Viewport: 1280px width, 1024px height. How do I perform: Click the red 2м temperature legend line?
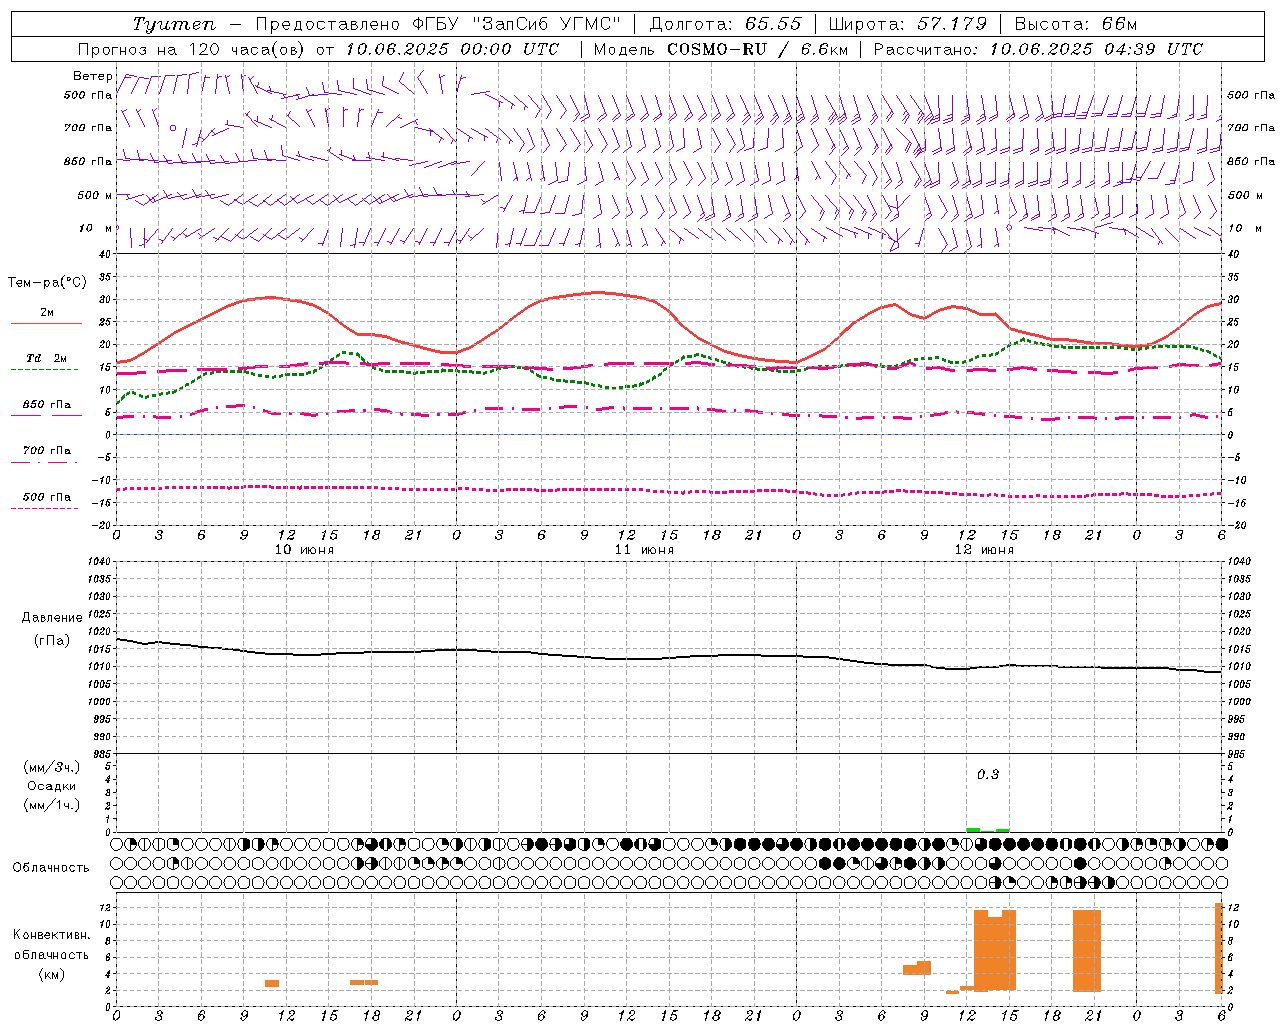(x=46, y=323)
